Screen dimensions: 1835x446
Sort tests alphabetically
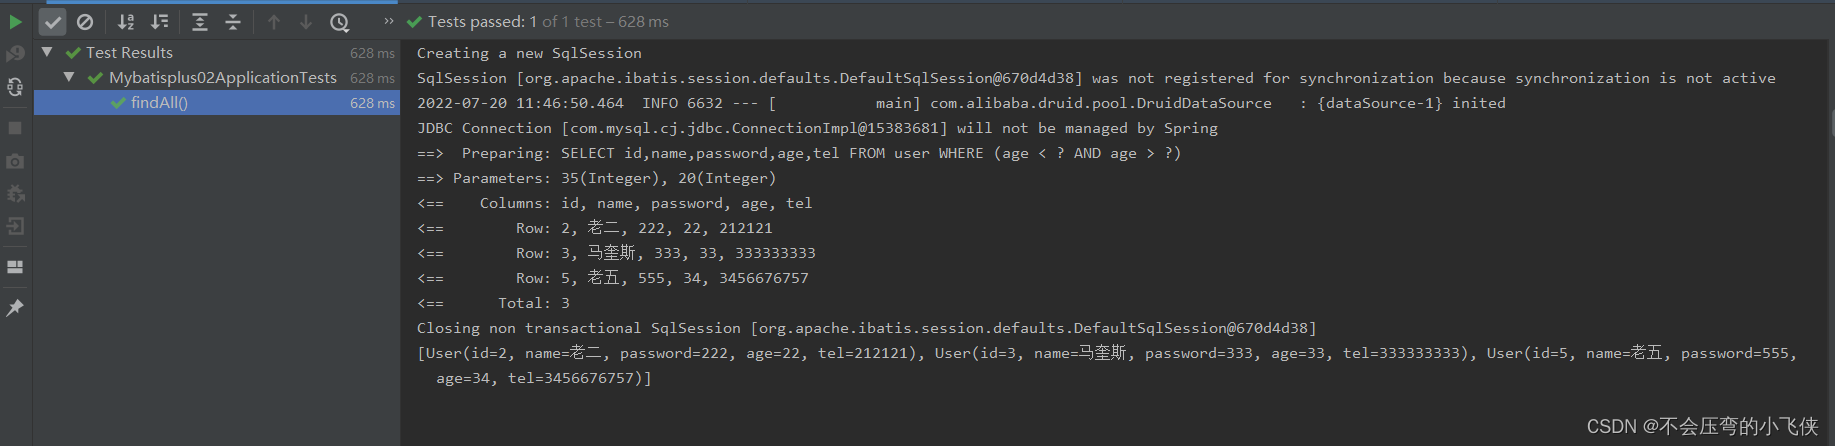126,21
